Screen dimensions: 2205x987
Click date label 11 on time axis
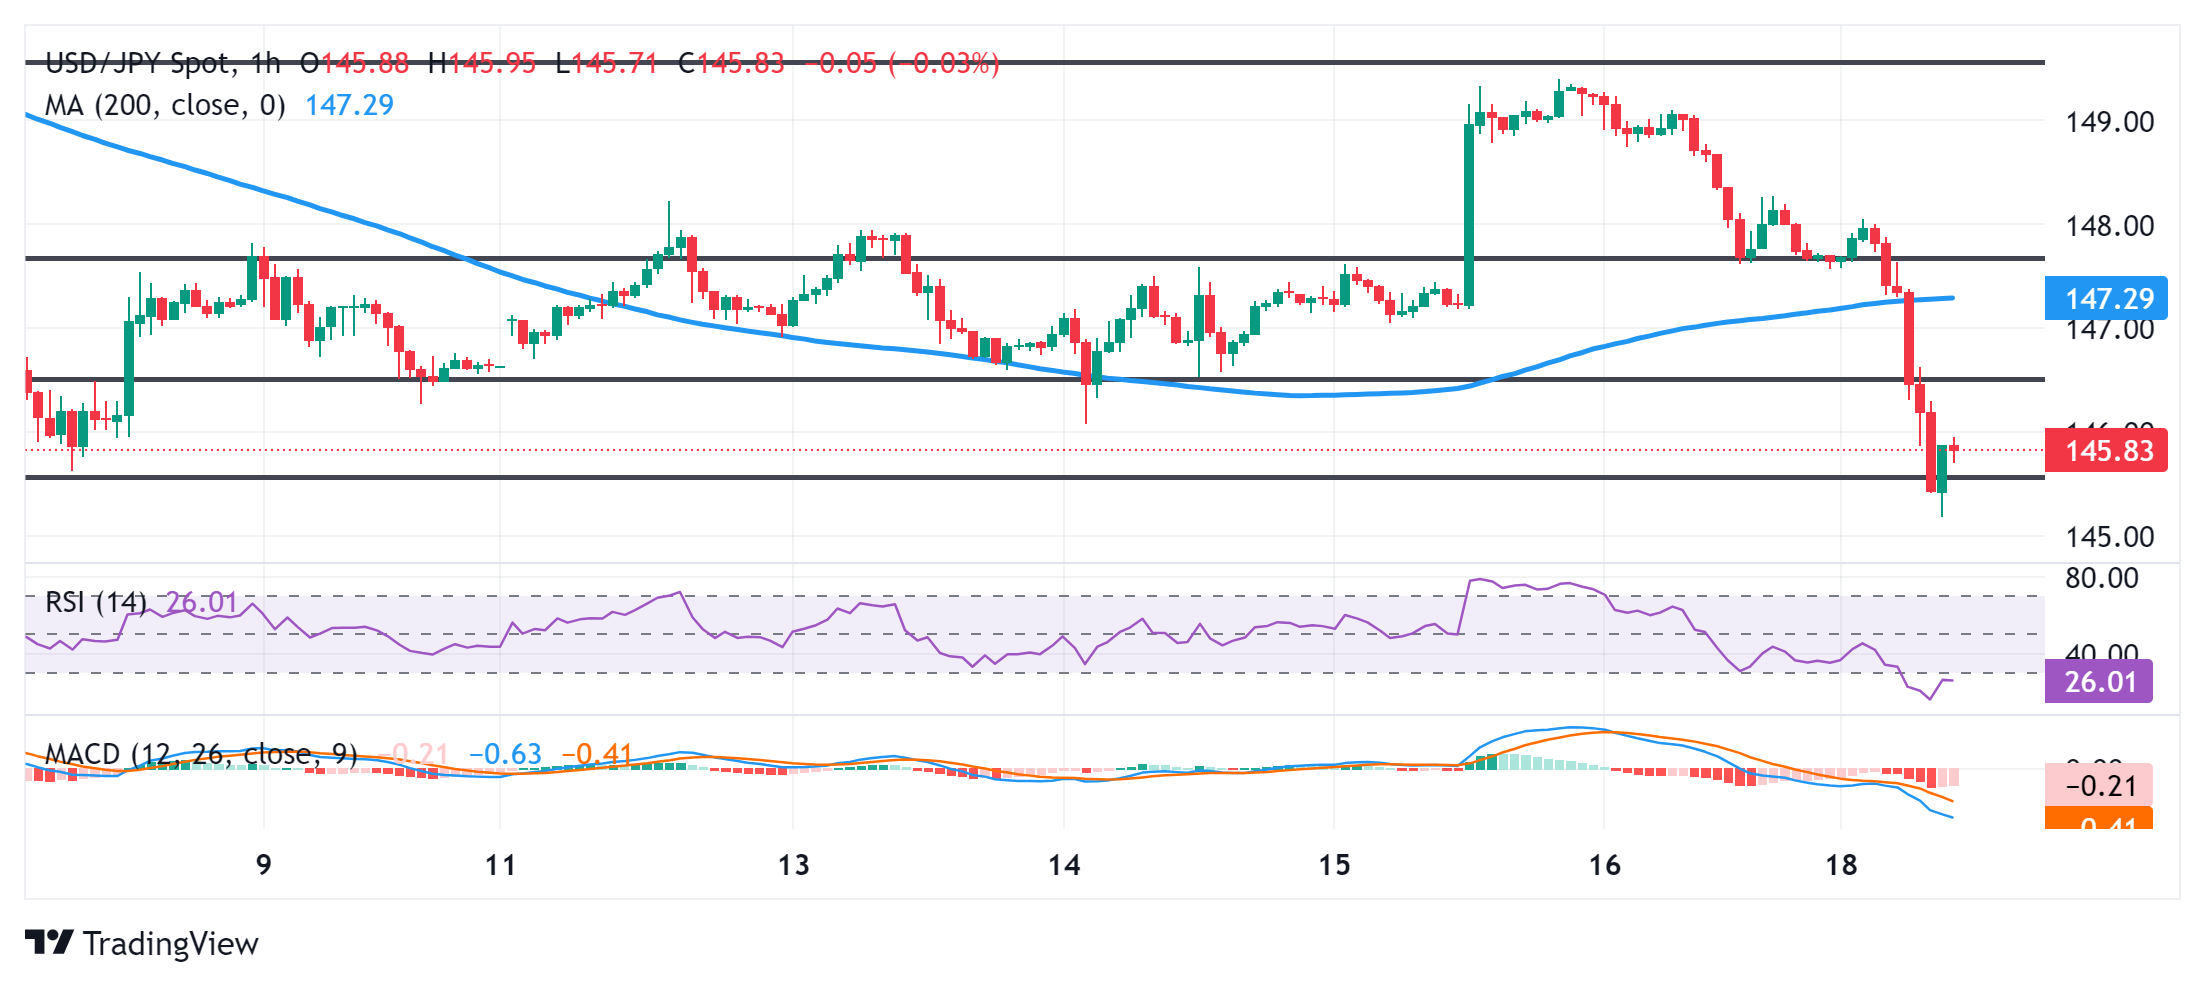(500, 865)
